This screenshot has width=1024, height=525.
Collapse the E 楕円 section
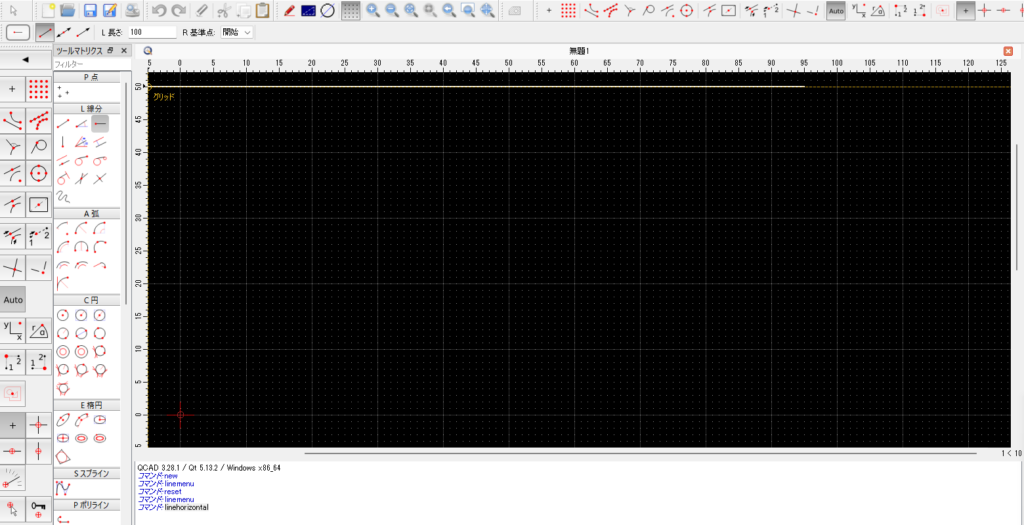pos(92,405)
